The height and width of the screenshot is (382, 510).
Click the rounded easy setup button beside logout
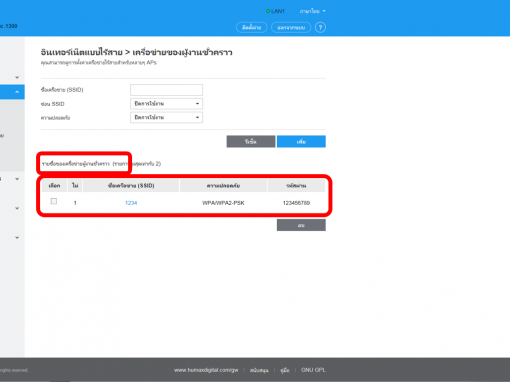click(x=252, y=27)
